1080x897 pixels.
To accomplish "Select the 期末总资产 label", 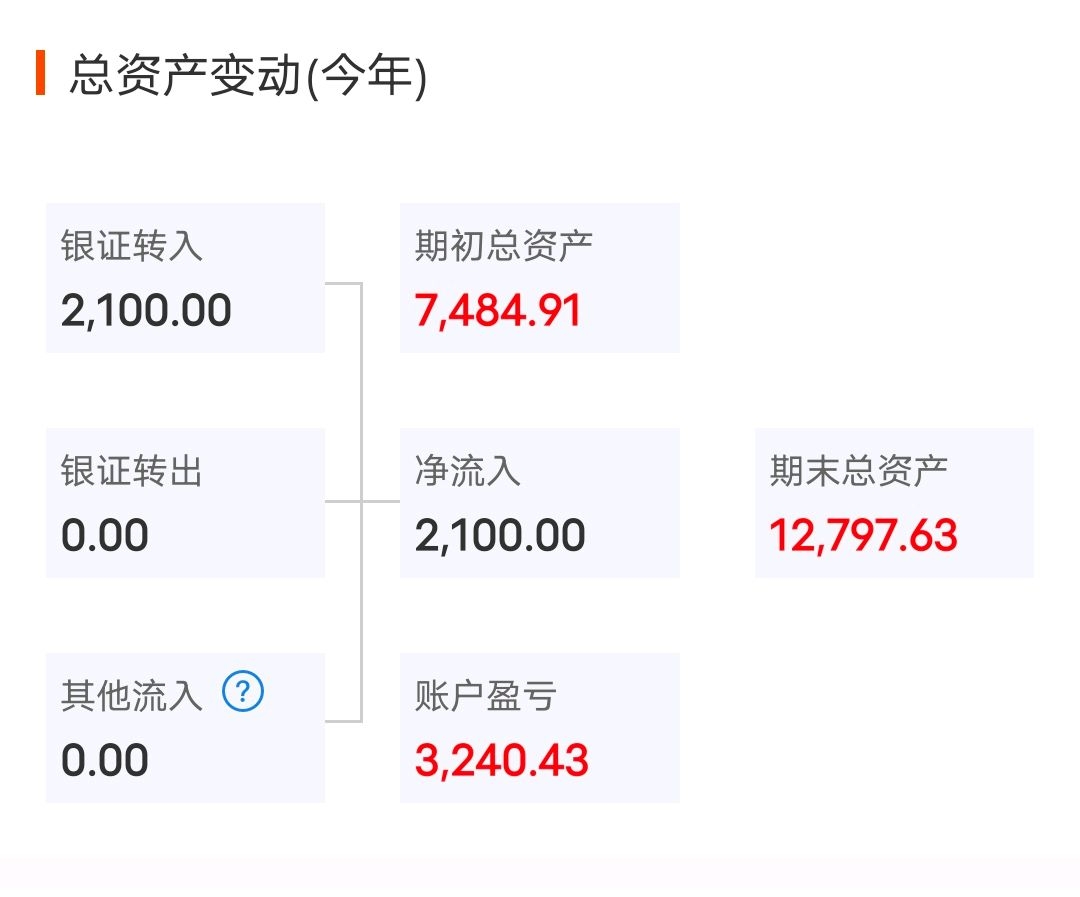I will 859,471.
